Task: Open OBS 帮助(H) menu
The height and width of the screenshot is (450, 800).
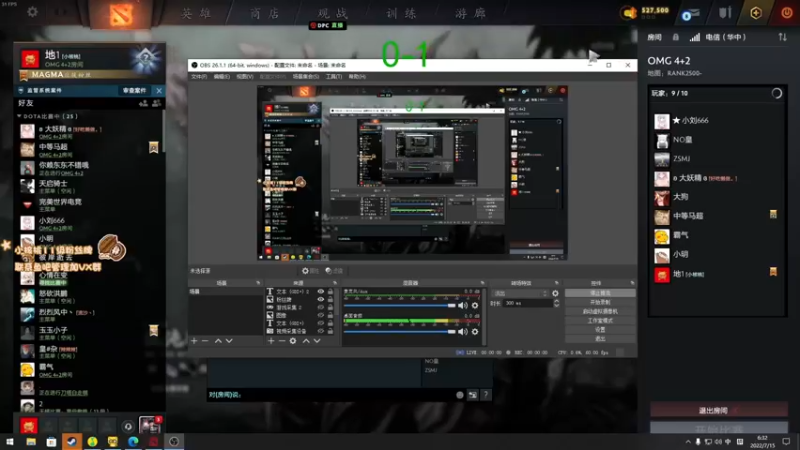Action: point(357,77)
